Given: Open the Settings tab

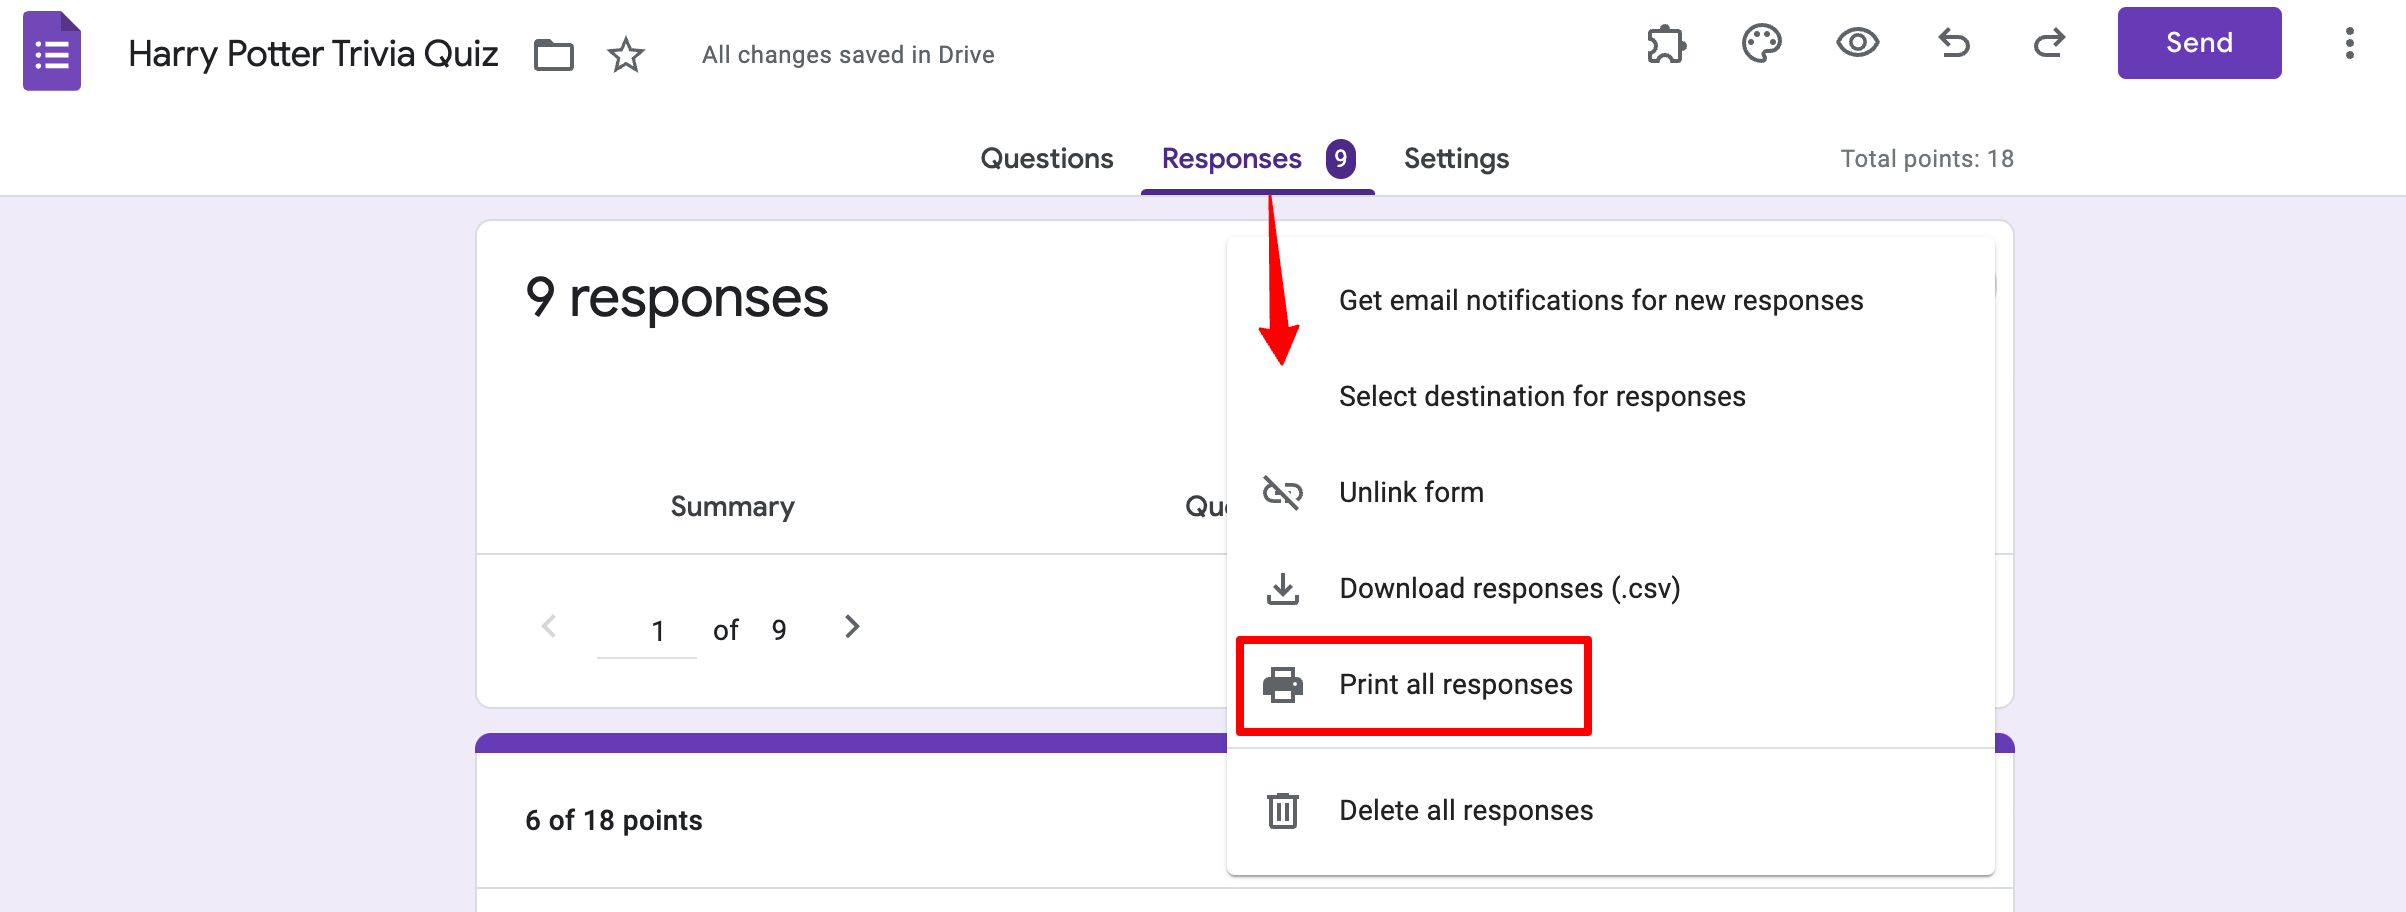Looking at the screenshot, I should (x=1456, y=158).
